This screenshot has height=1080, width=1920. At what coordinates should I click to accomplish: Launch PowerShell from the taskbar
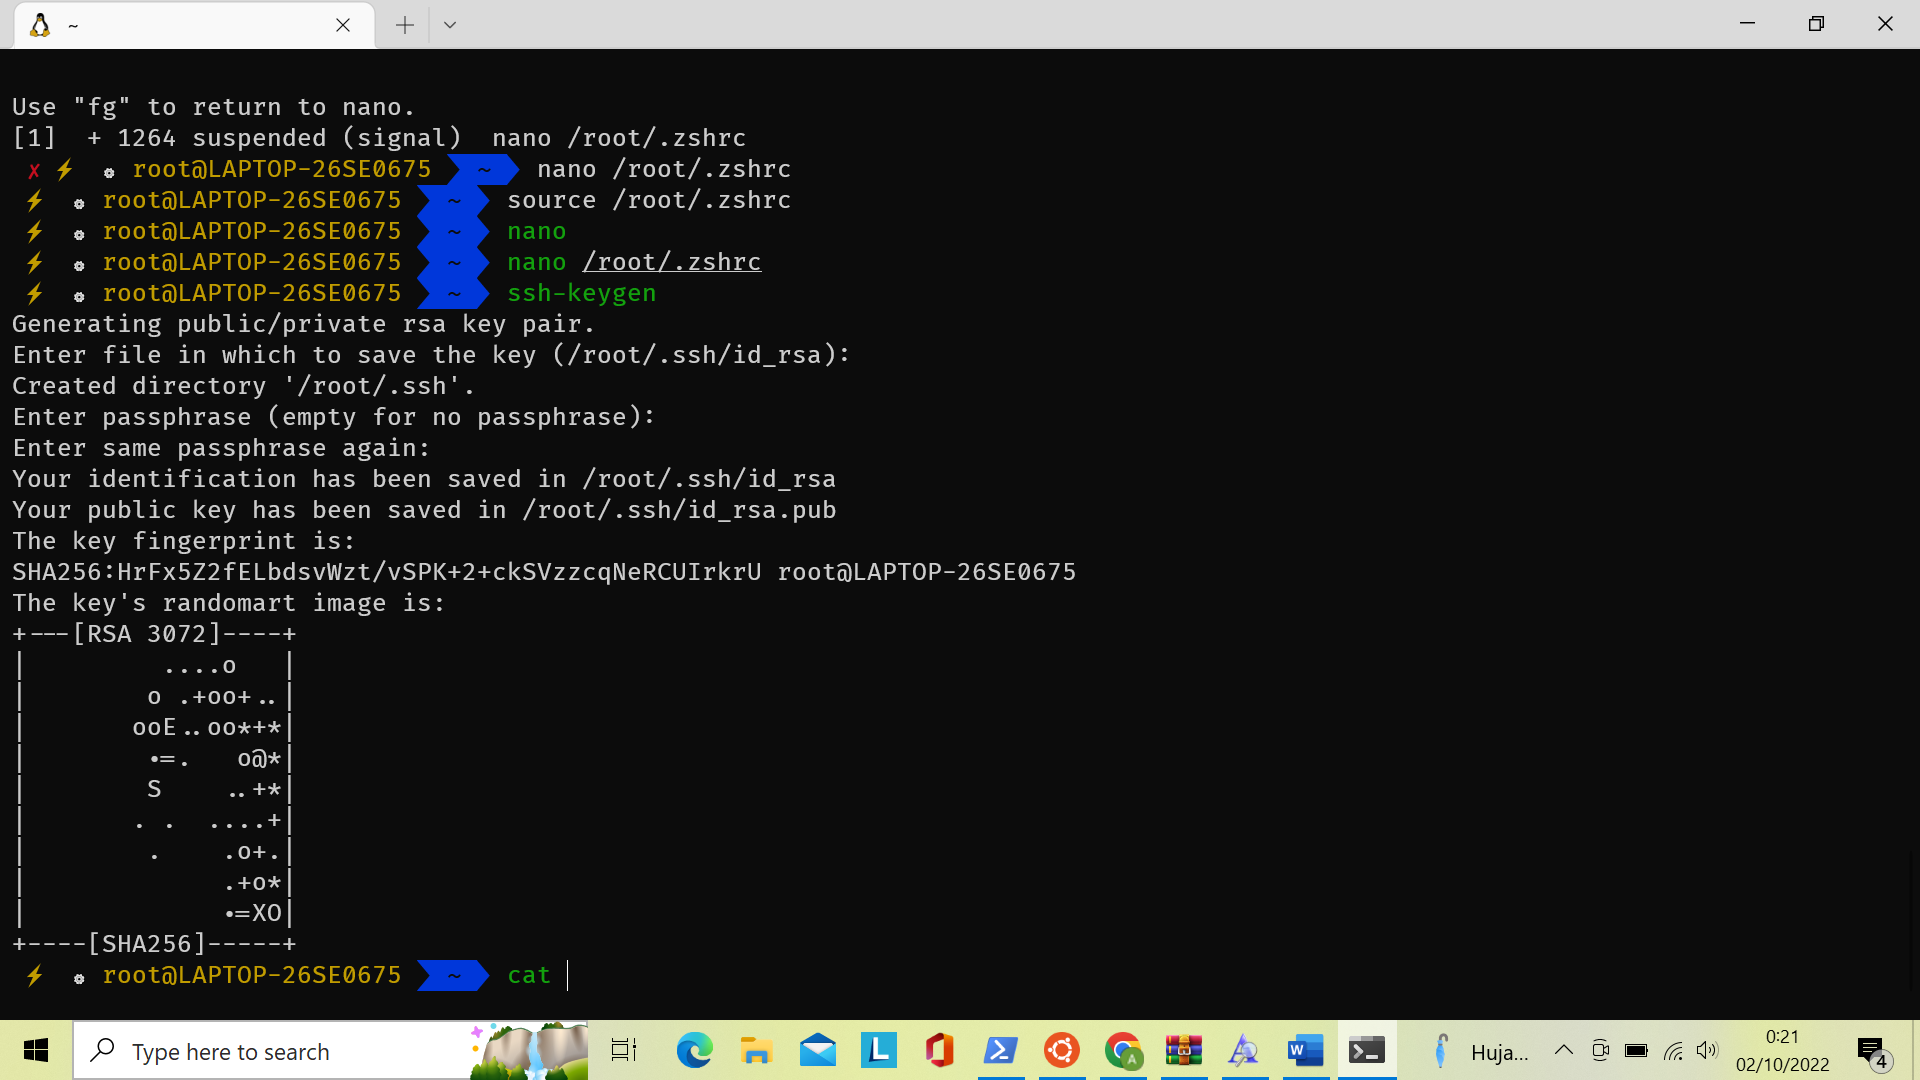coord(1001,1051)
